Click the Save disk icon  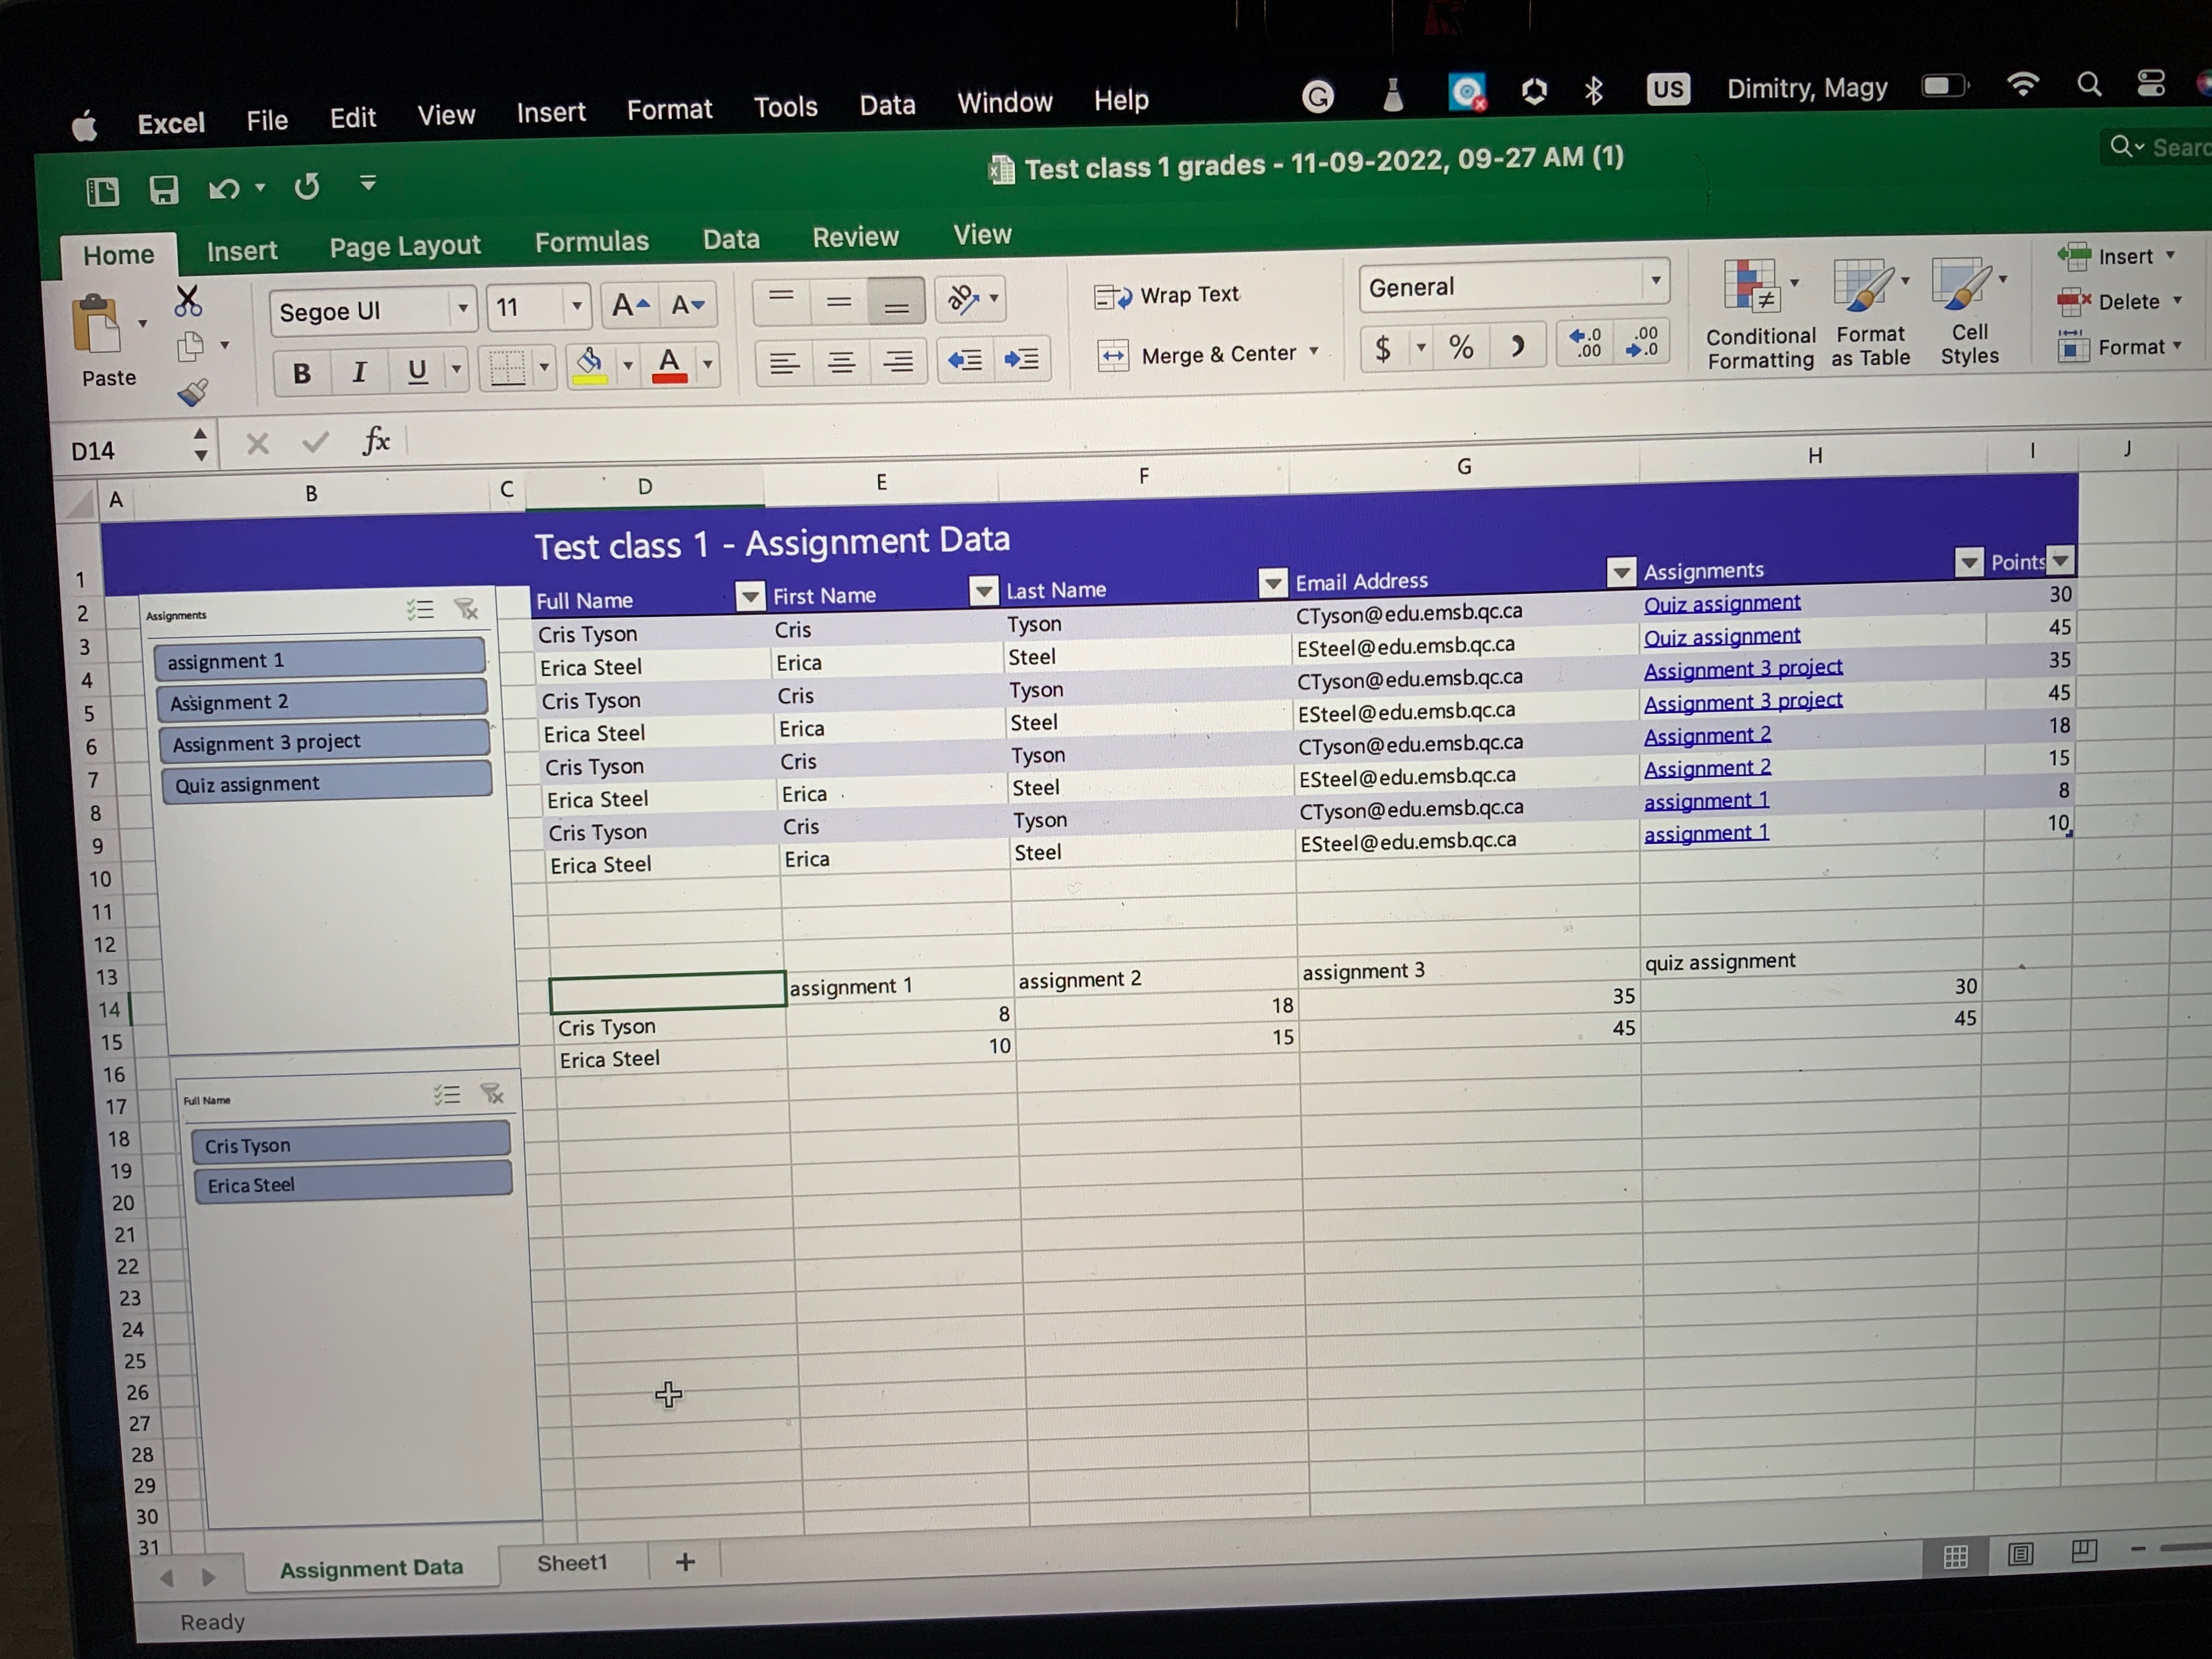pyautogui.click(x=163, y=190)
